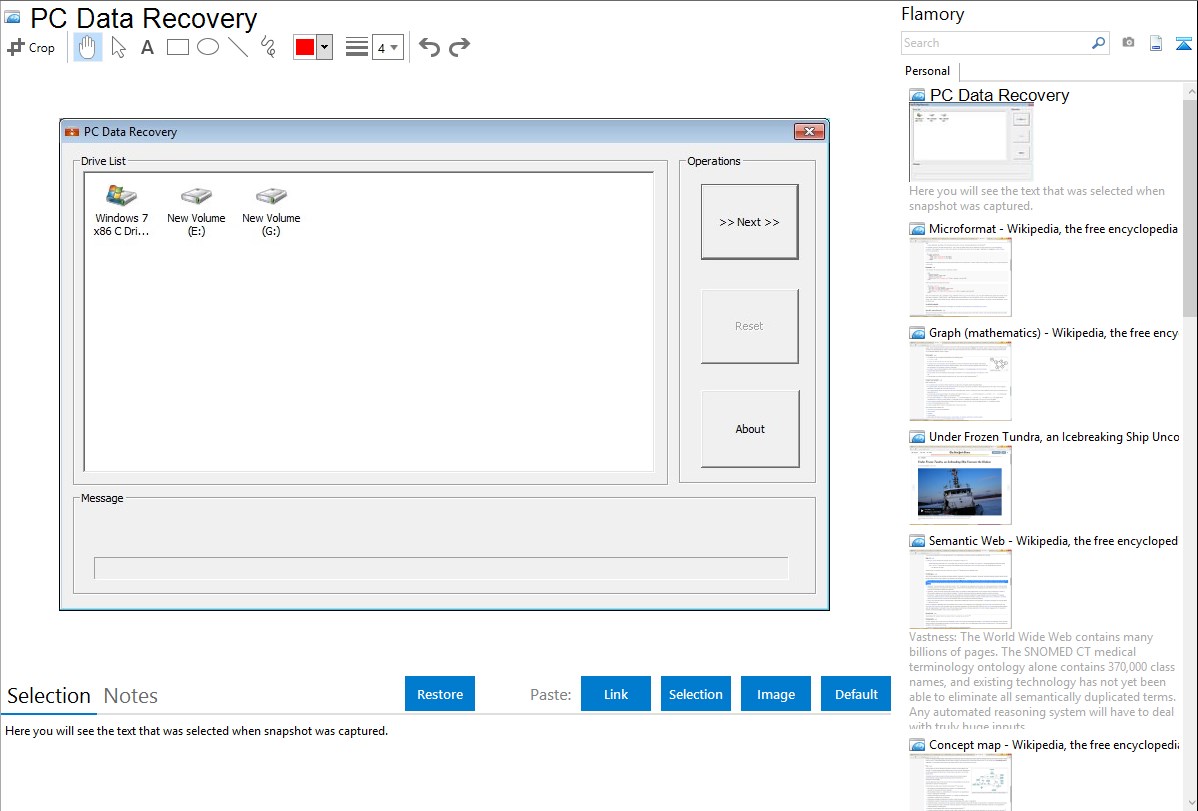The height and width of the screenshot is (811, 1198).
Task: Open the About button in Operations
Action: click(x=750, y=429)
